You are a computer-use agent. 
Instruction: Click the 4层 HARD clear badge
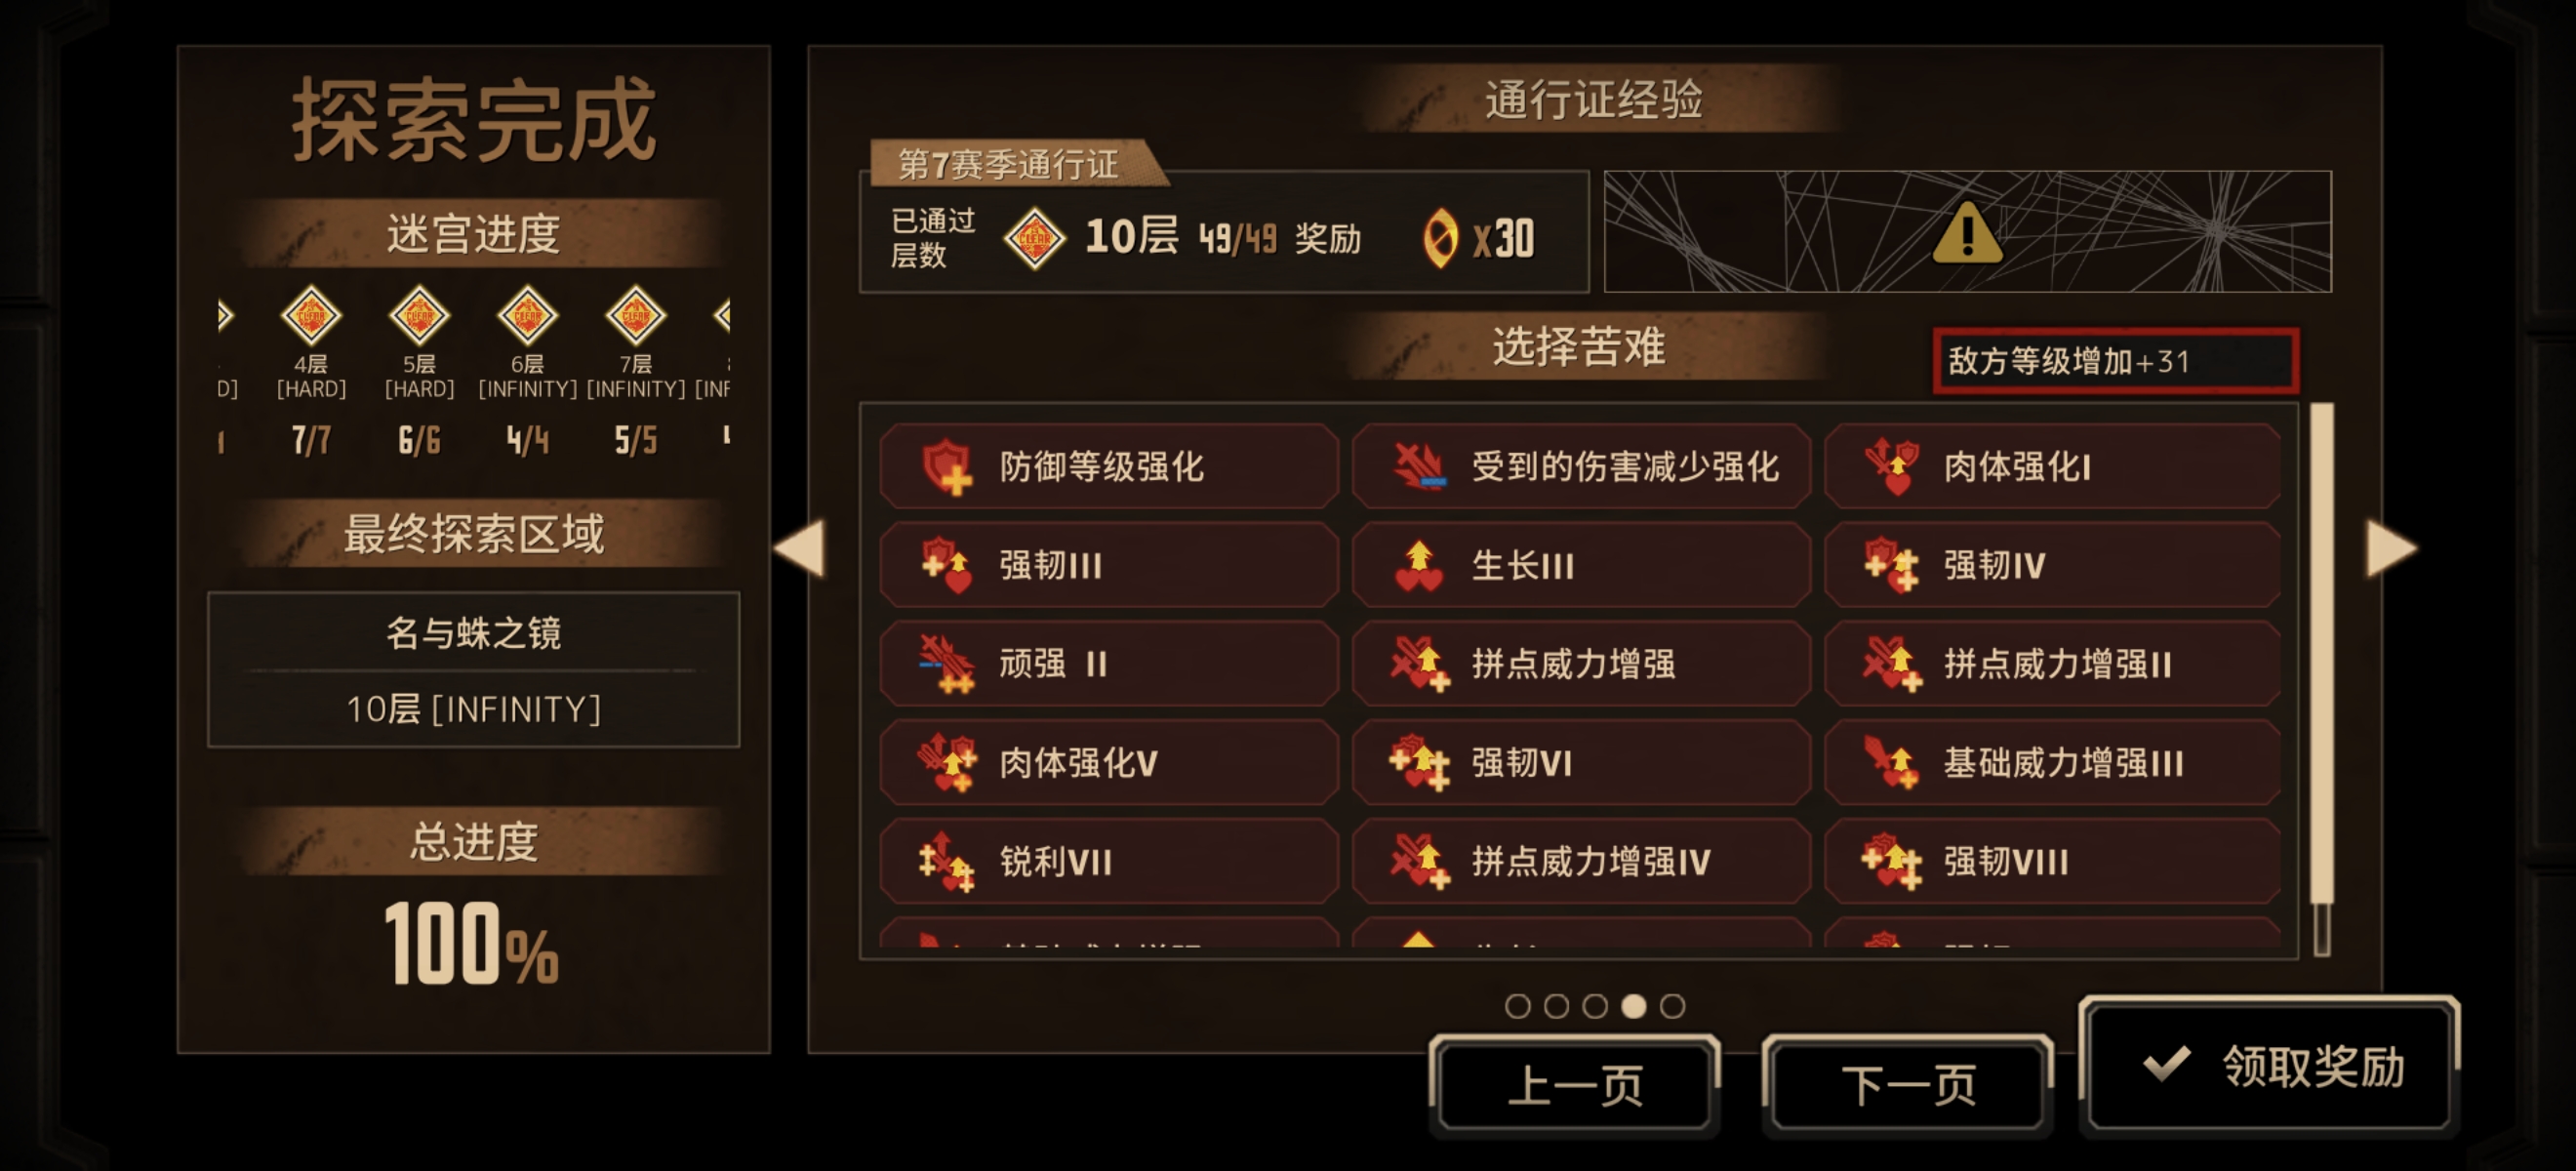(311, 316)
